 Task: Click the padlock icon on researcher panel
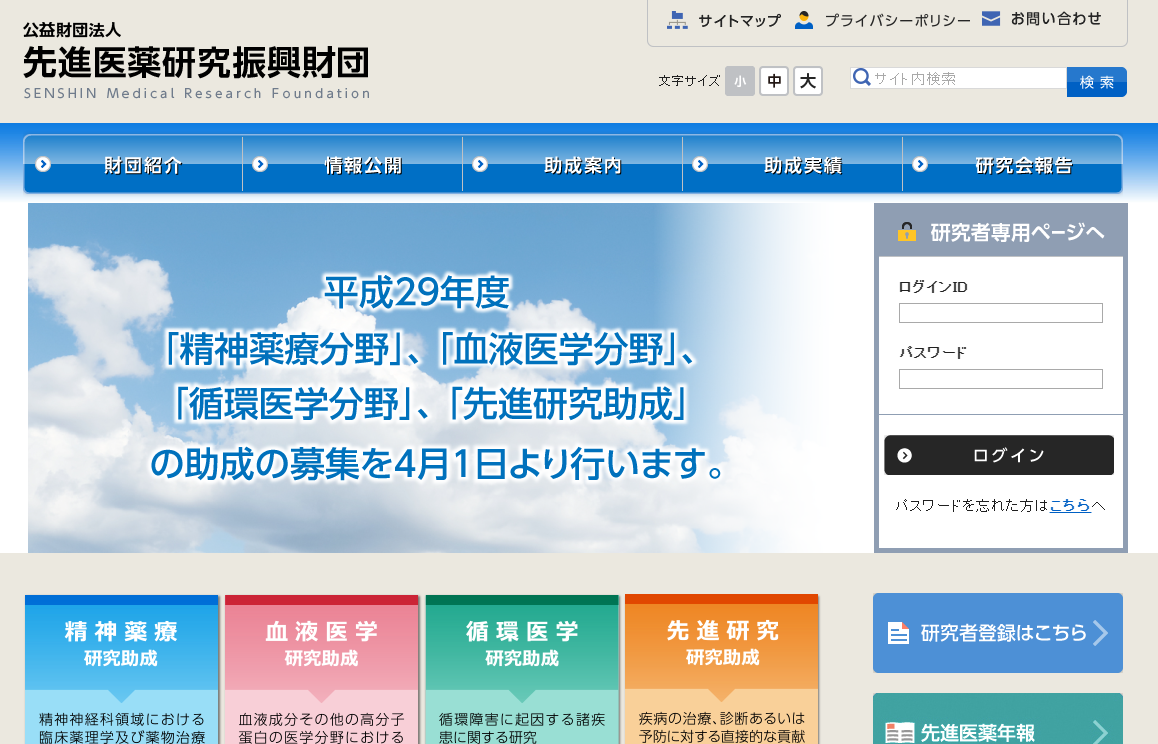click(906, 232)
